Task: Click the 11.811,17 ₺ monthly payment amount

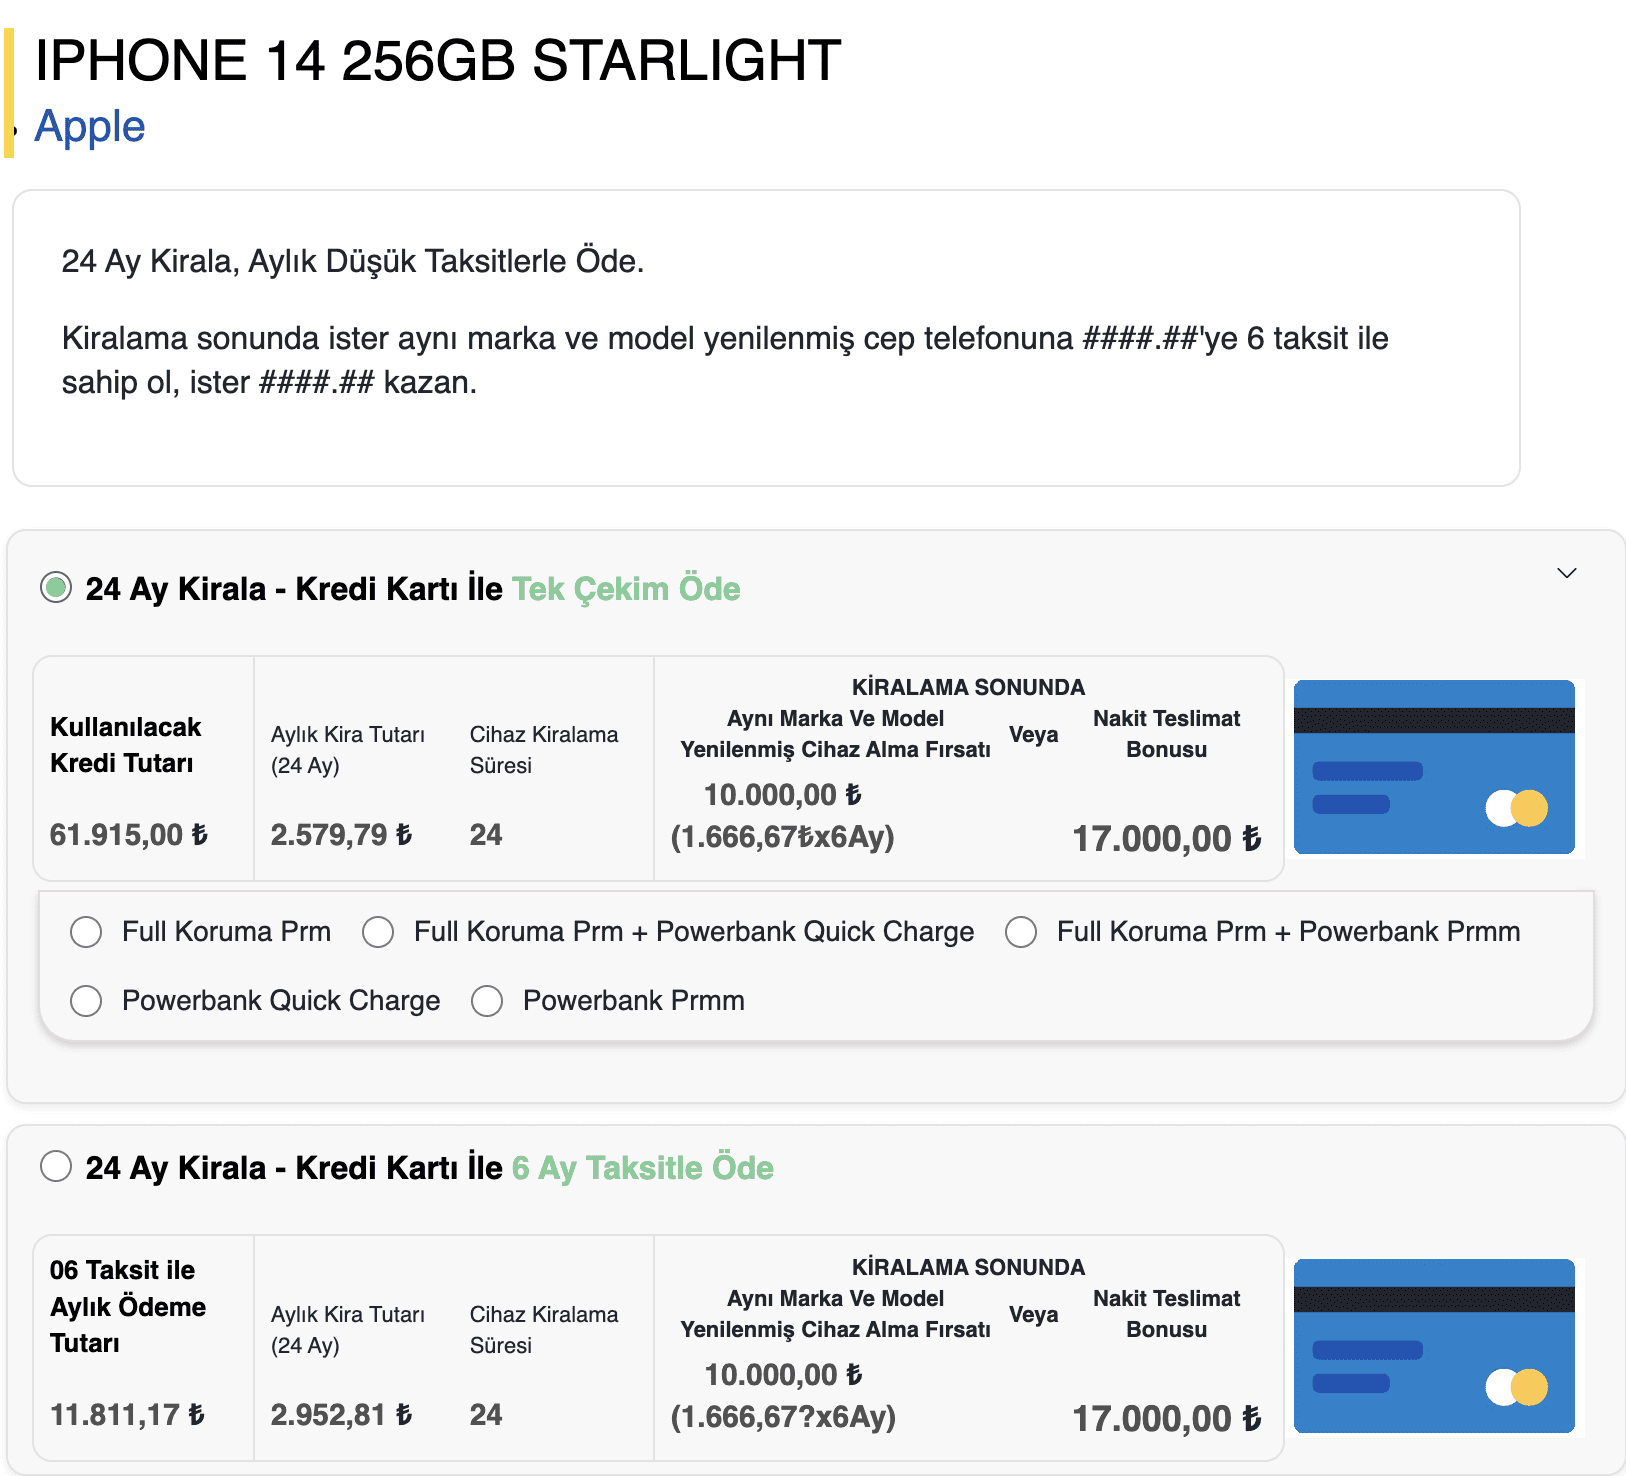Action: [x=127, y=1415]
